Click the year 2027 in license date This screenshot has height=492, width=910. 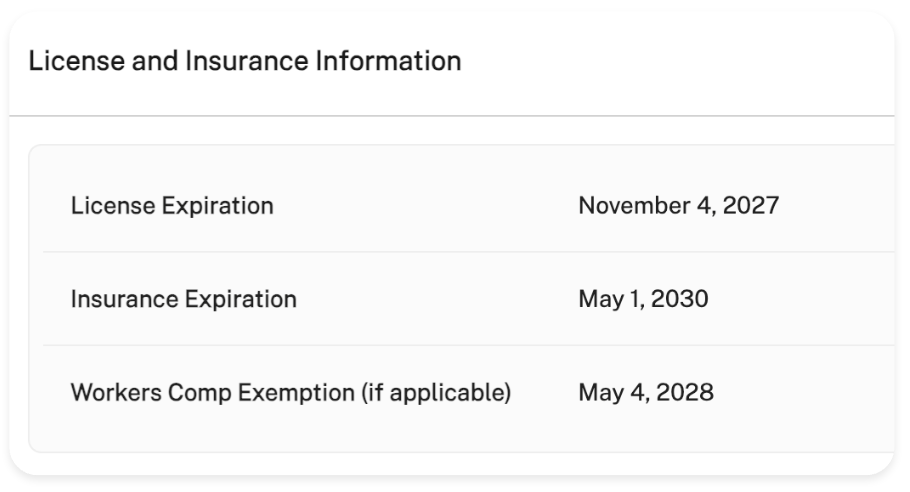click(x=750, y=206)
